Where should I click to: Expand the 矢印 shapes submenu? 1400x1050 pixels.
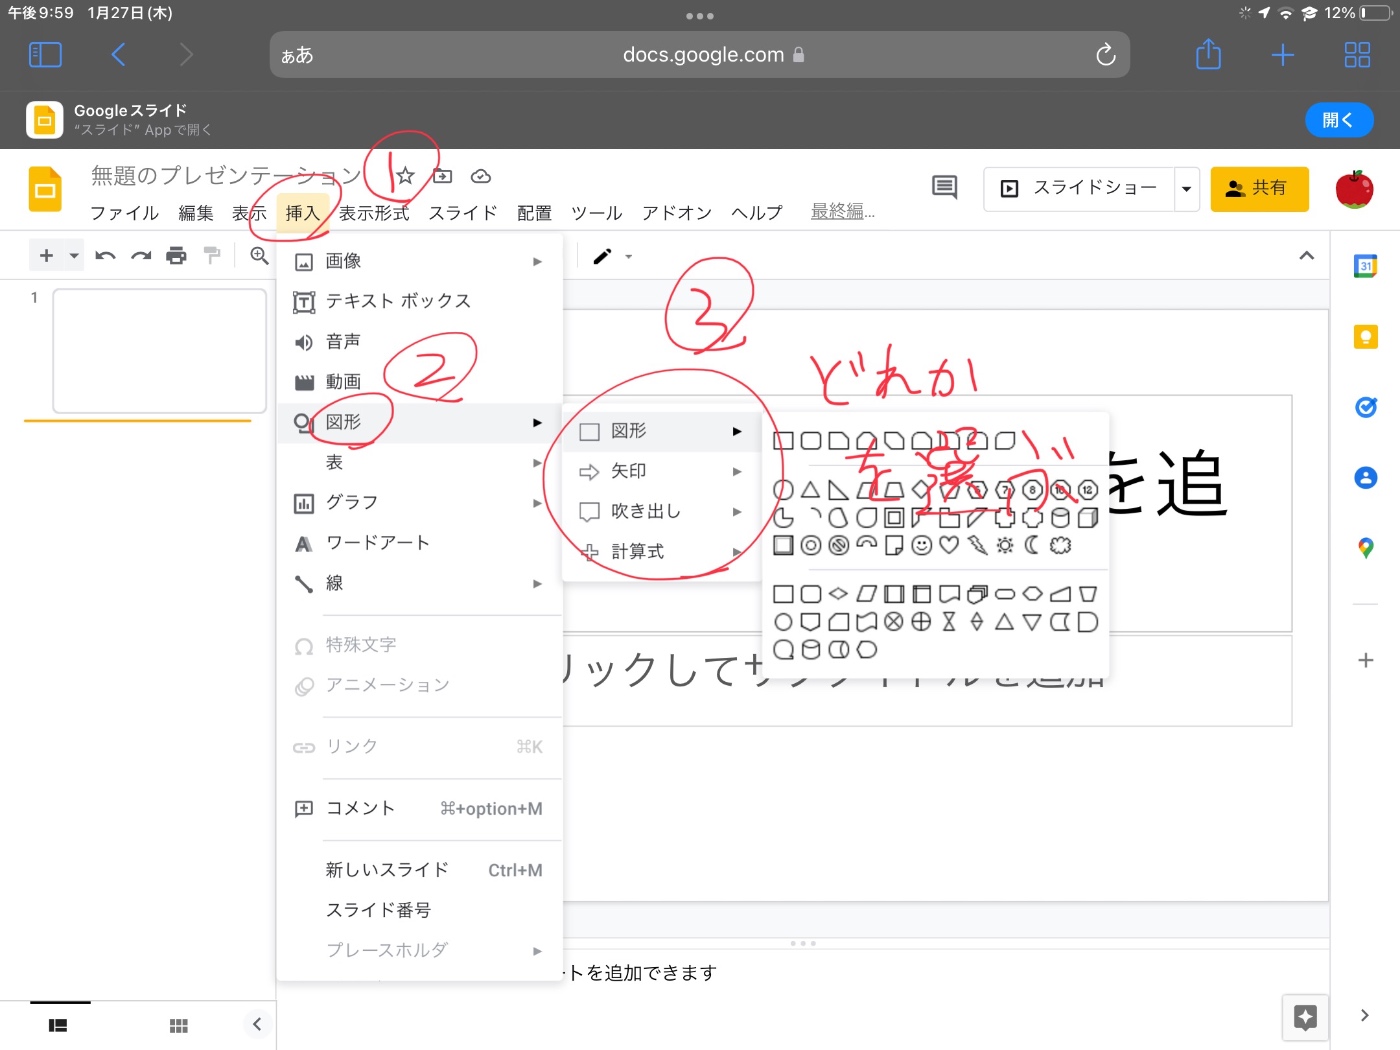661,471
